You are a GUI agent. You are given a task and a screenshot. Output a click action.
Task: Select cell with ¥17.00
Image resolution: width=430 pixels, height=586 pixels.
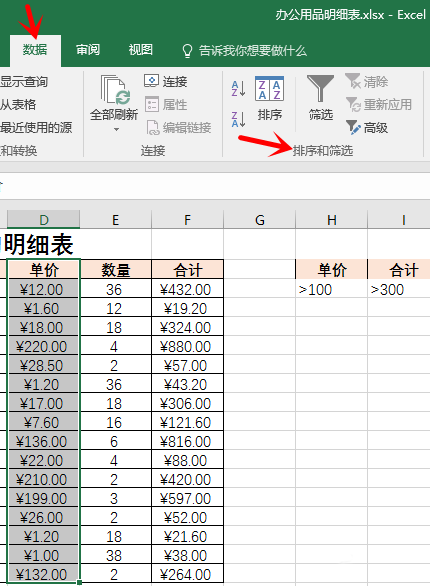pos(44,403)
